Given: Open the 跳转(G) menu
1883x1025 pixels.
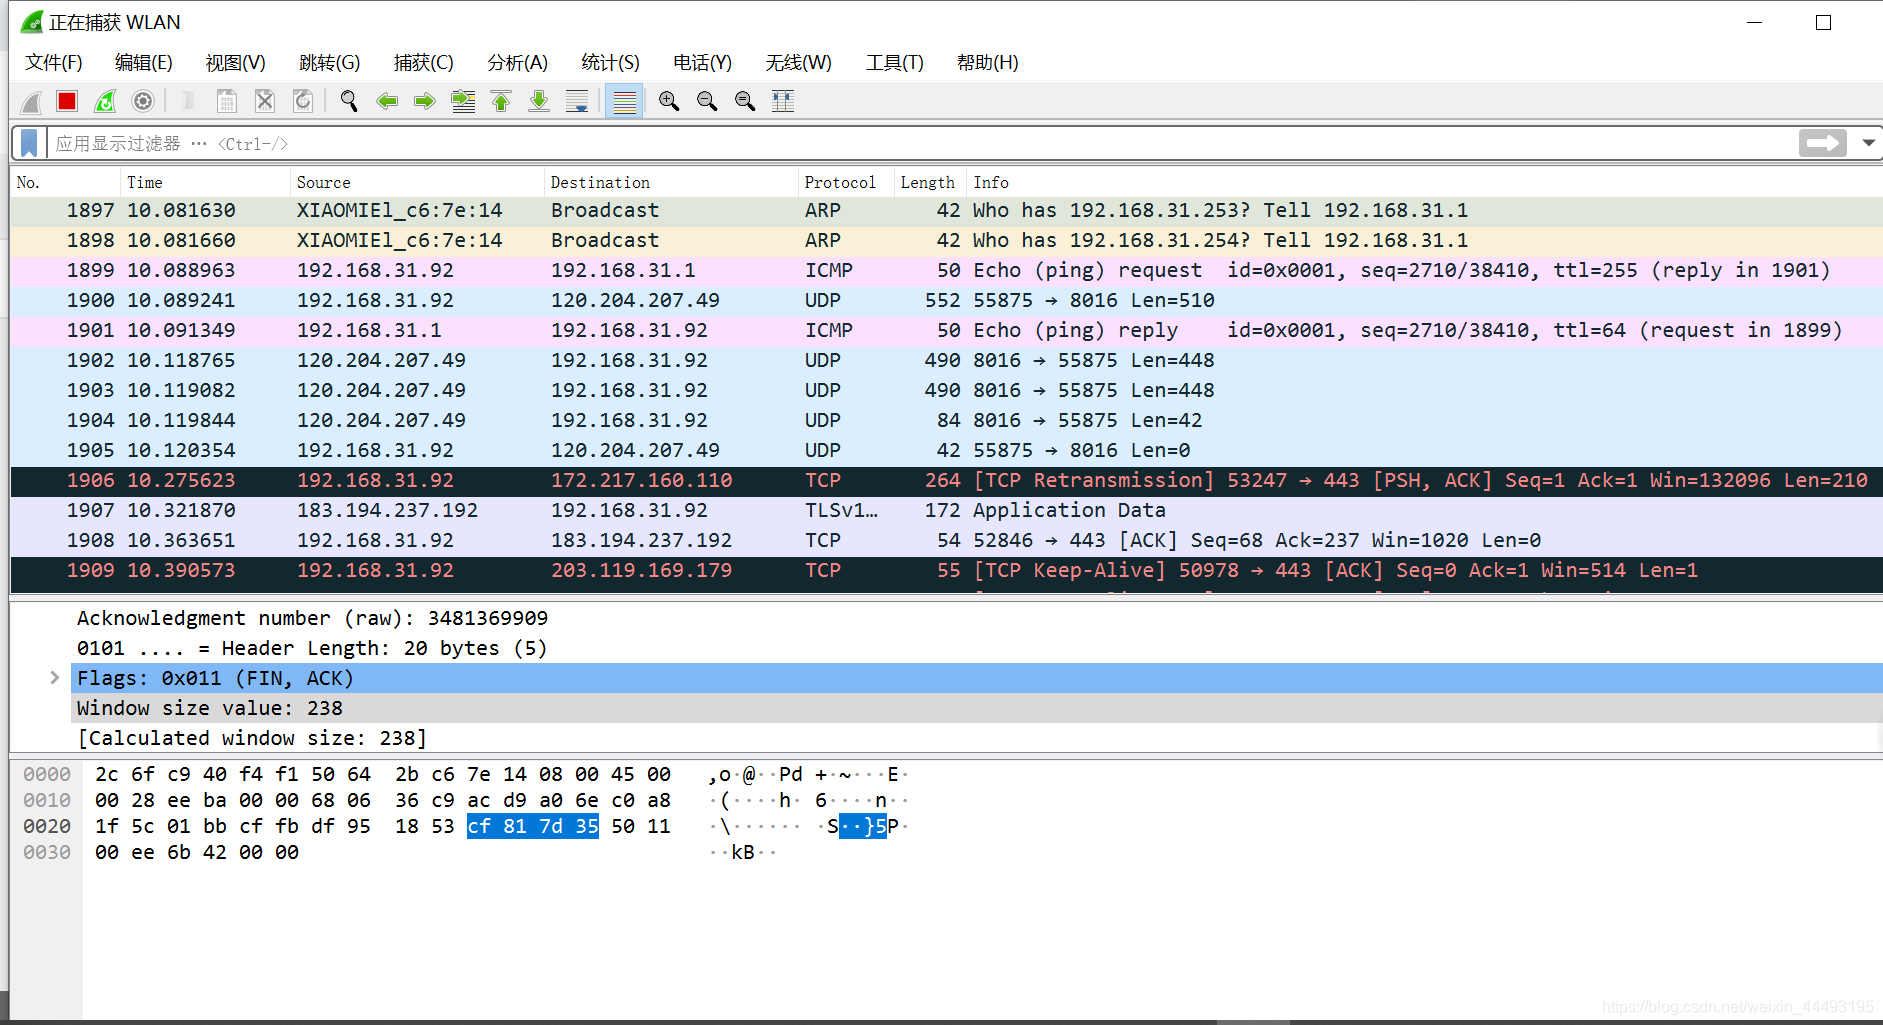Looking at the screenshot, I should click(330, 63).
